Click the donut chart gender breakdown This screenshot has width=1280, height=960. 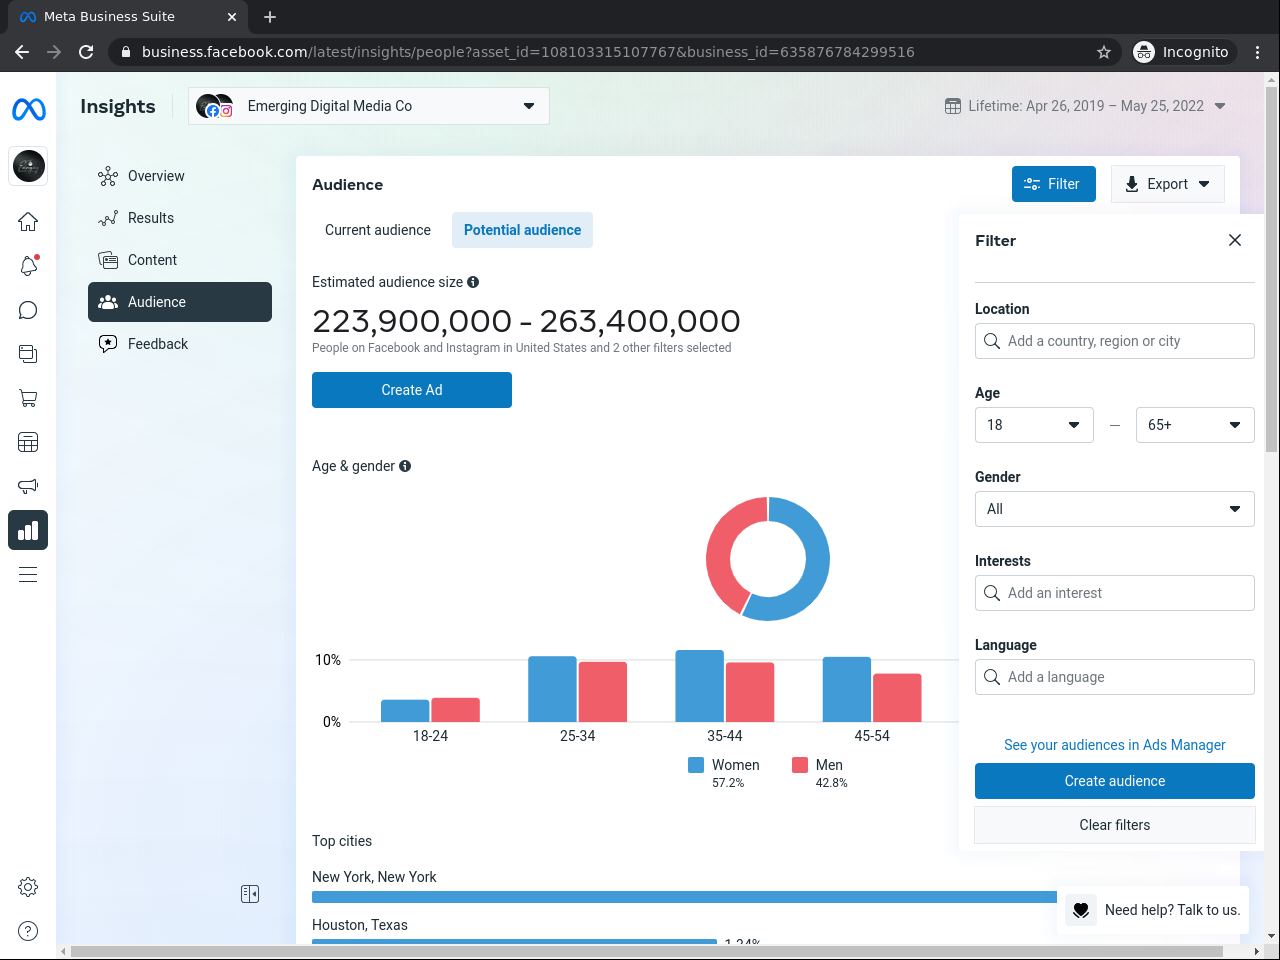point(768,559)
